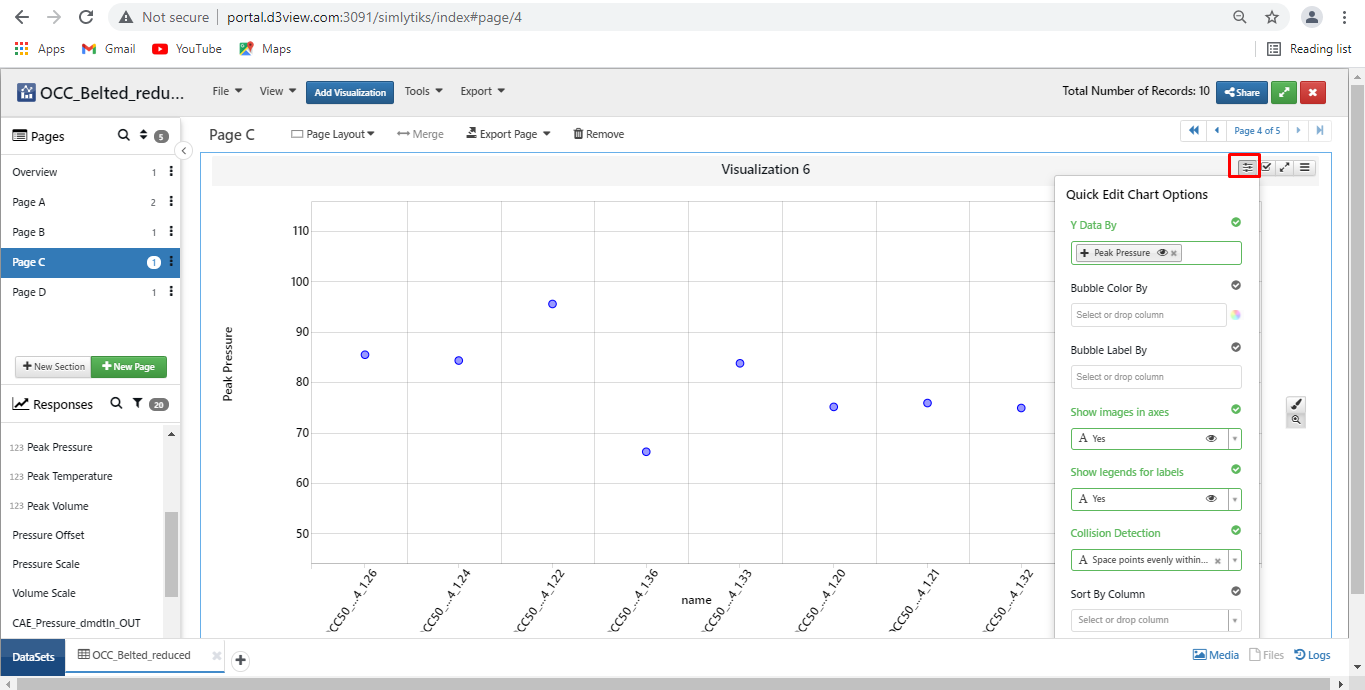Open the Visualization 6 hamburger menu
Image resolution: width=1365 pixels, height=690 pixels.
[x=1305, y=167]
